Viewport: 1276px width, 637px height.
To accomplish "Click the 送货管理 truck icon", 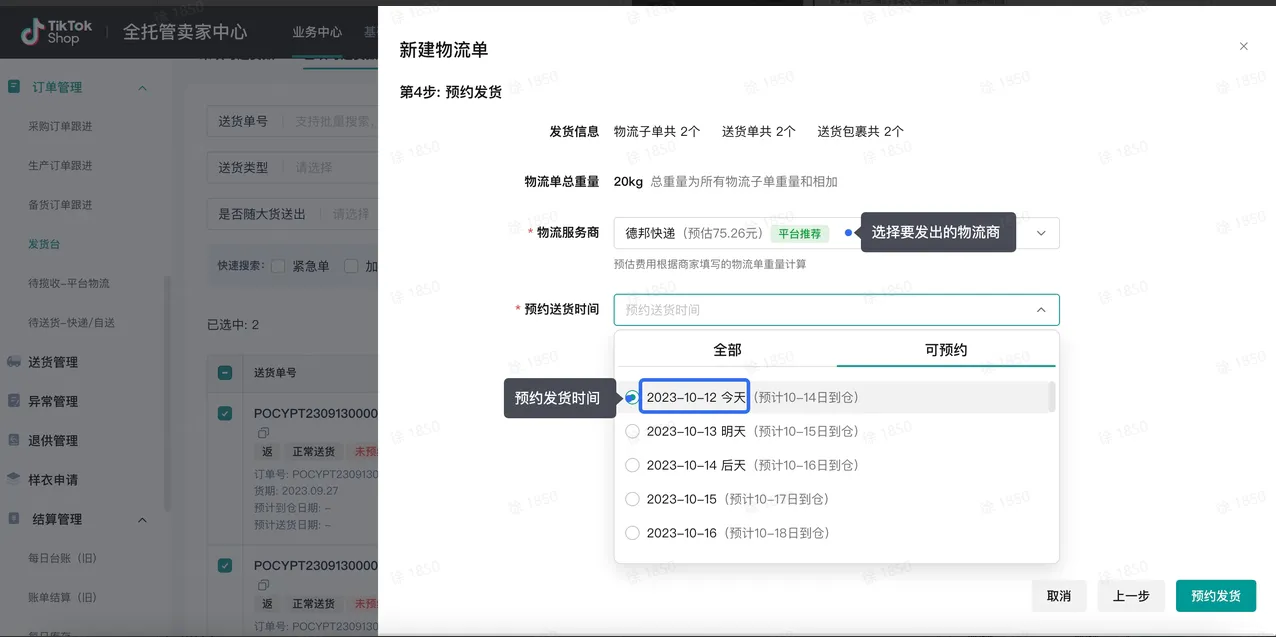I will 14,362.
